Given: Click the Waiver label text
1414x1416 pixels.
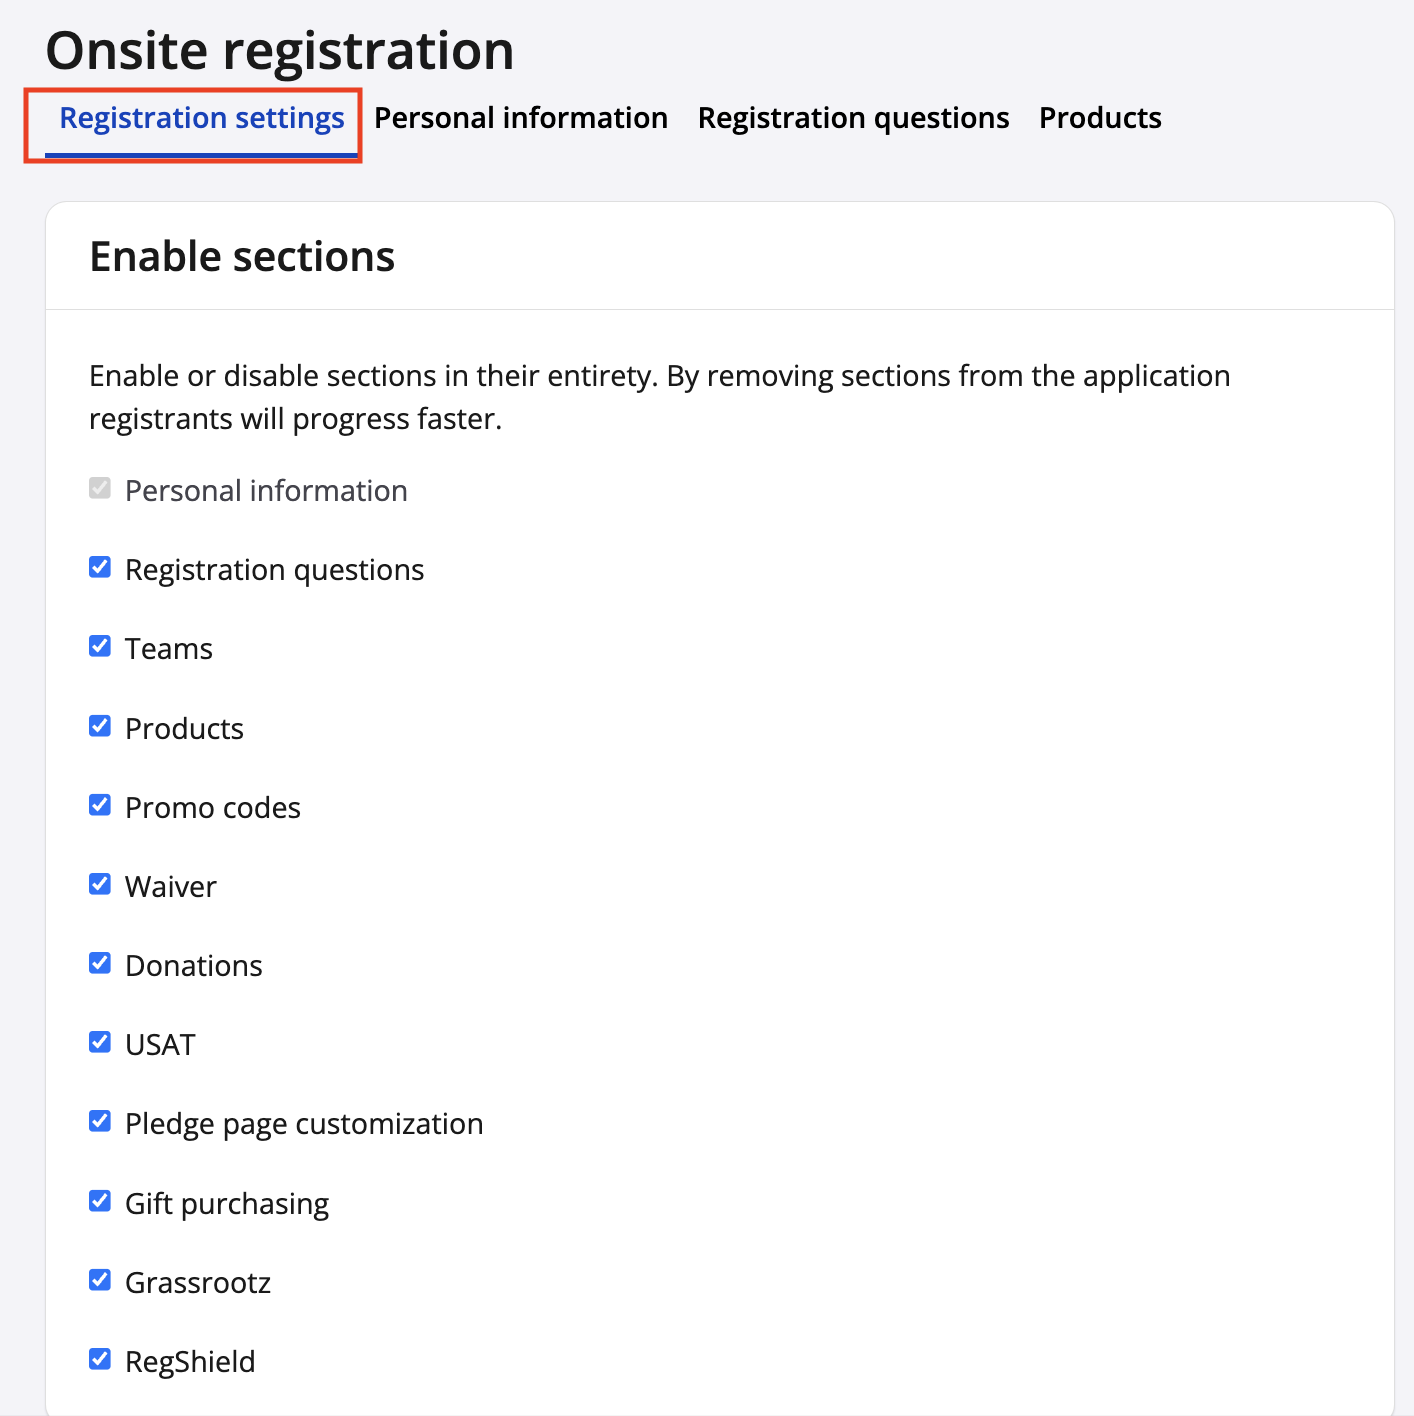Looking at the screenshot, I should [x=170, y=887].
